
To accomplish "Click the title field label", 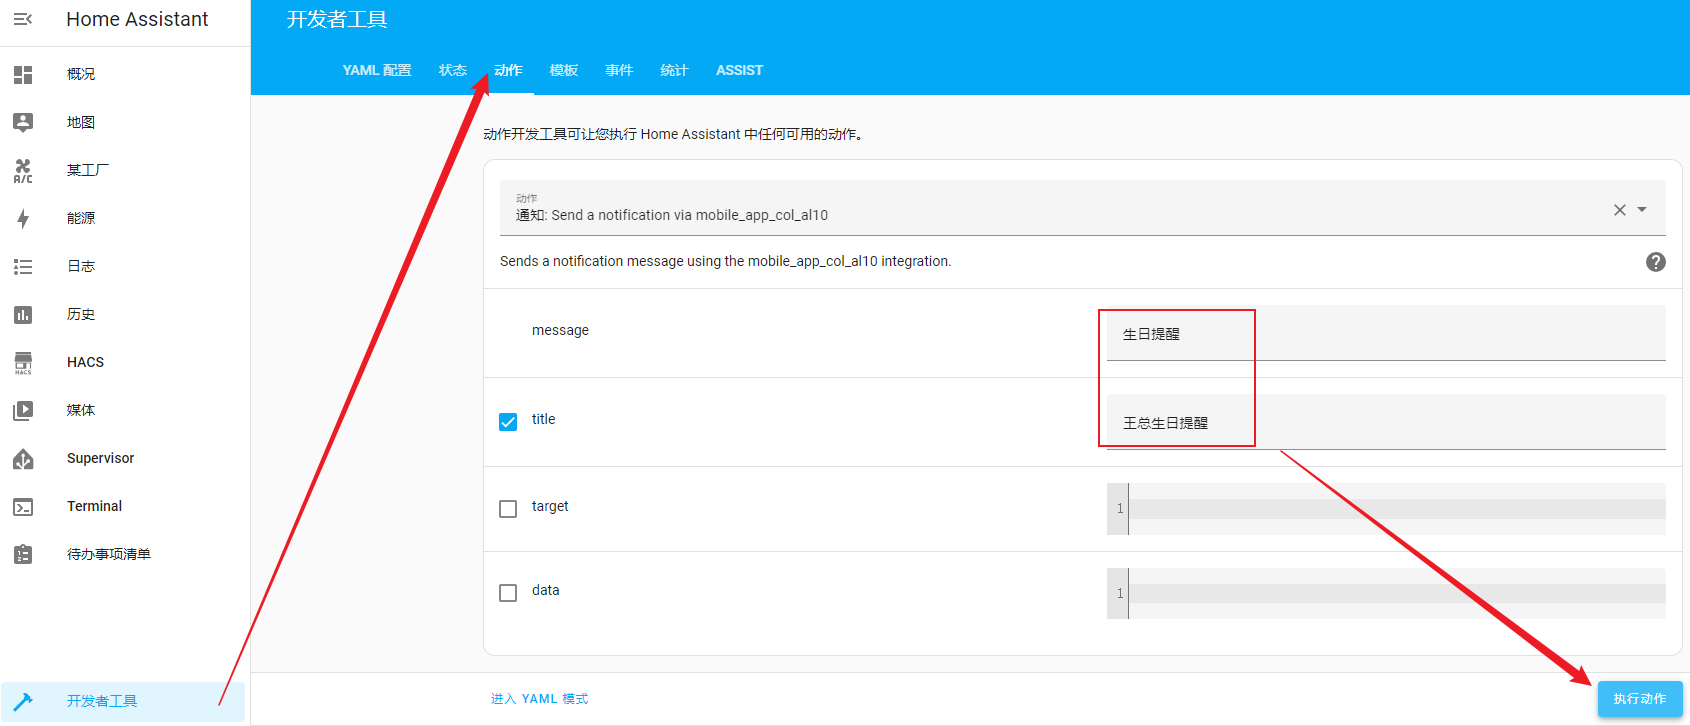I will pos(543,419).
